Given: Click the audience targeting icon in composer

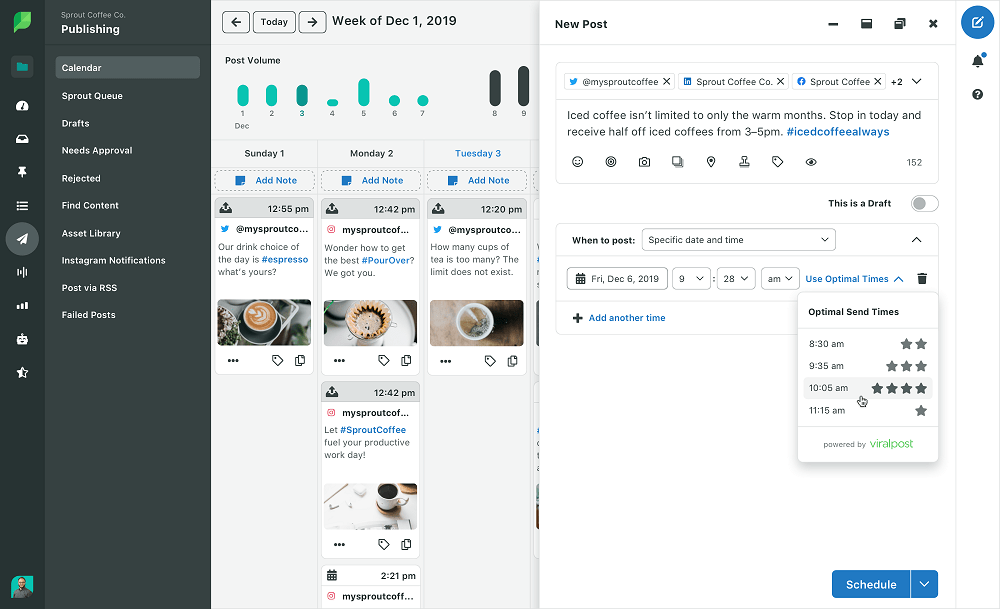Looking at the screenshot, I should (611, 162).
